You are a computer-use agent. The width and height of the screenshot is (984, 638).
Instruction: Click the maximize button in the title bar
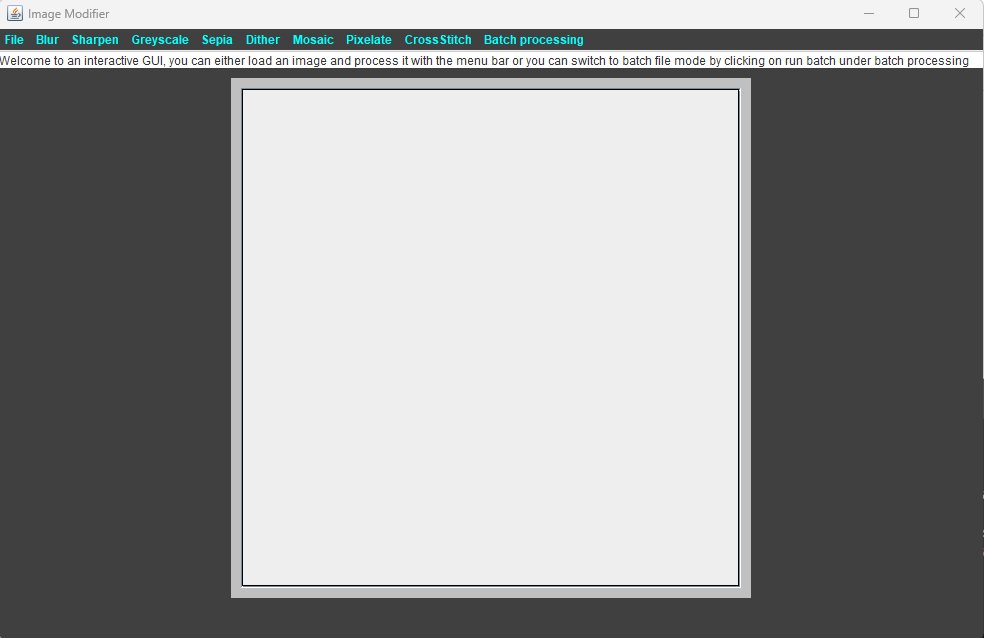pyautogui.click(x=913, y=13)
